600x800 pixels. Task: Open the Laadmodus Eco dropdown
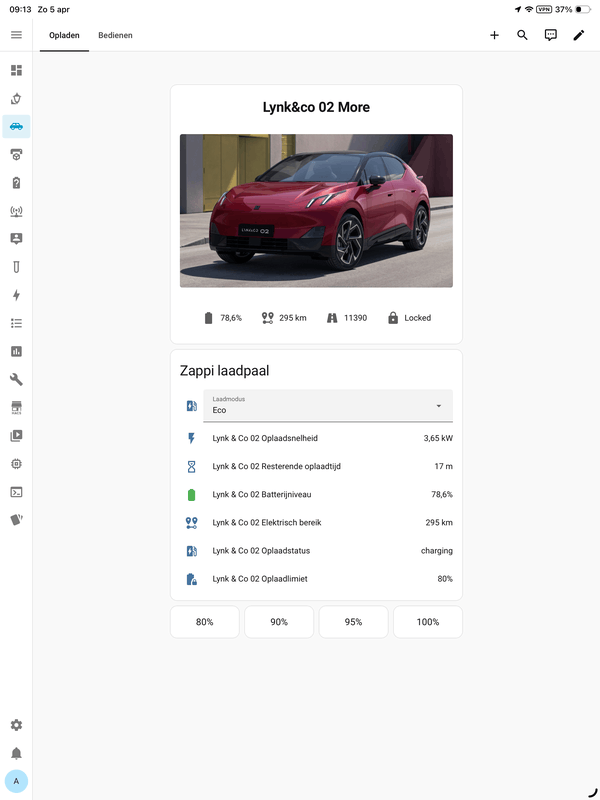(x=328, y=406)
